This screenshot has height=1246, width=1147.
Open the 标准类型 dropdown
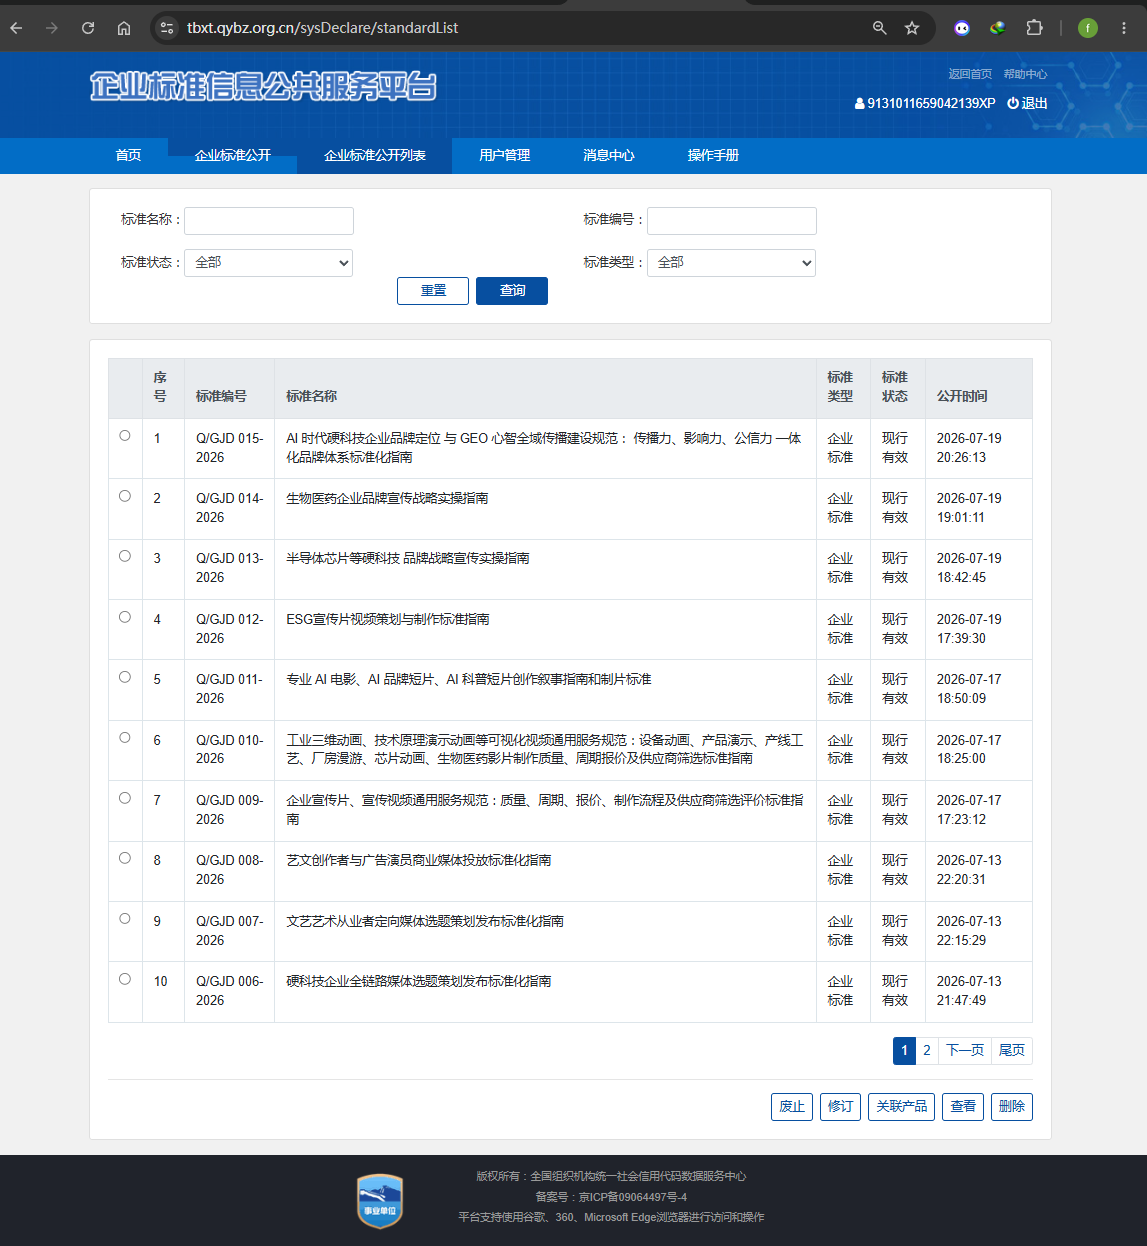tap(731, 263)
